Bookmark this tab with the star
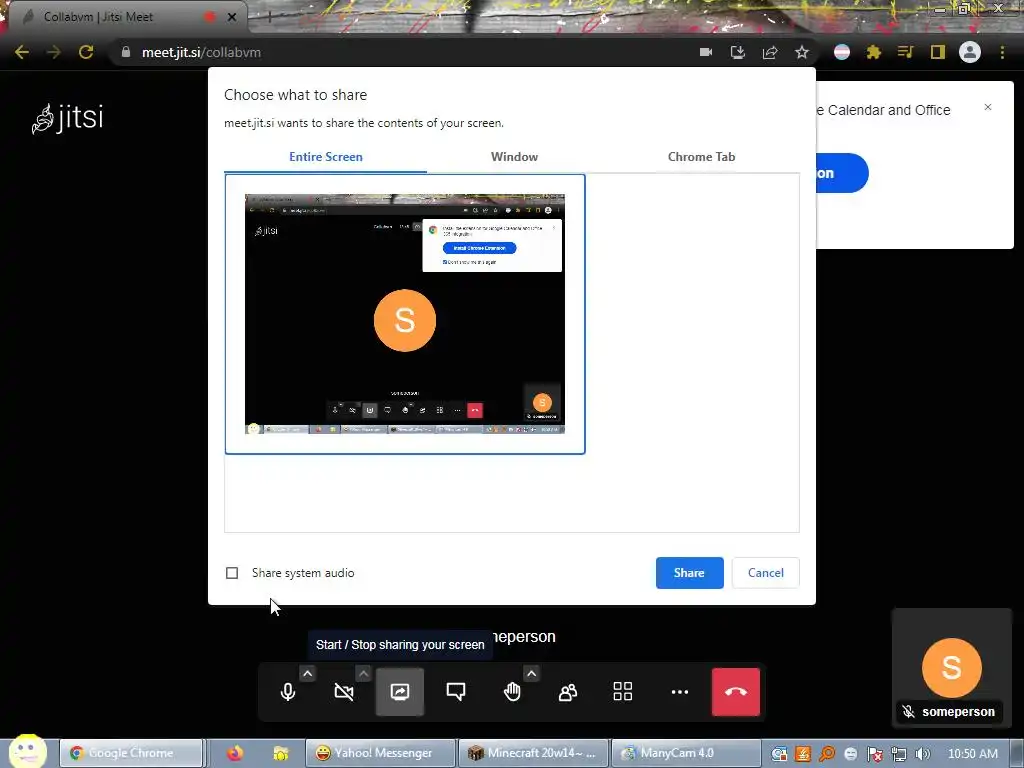This screenshot has width=1024, height=768. click(802, 52)
